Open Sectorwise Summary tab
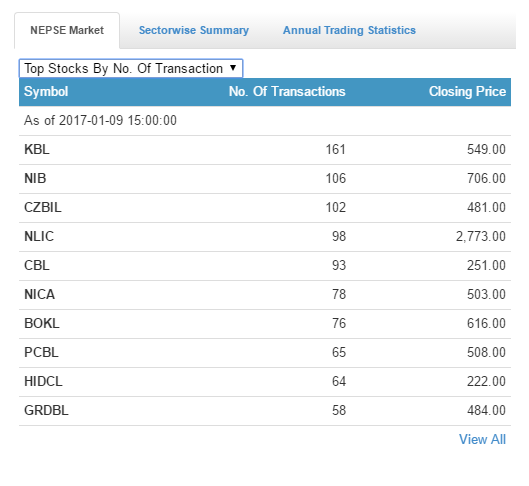 point(194,30)
